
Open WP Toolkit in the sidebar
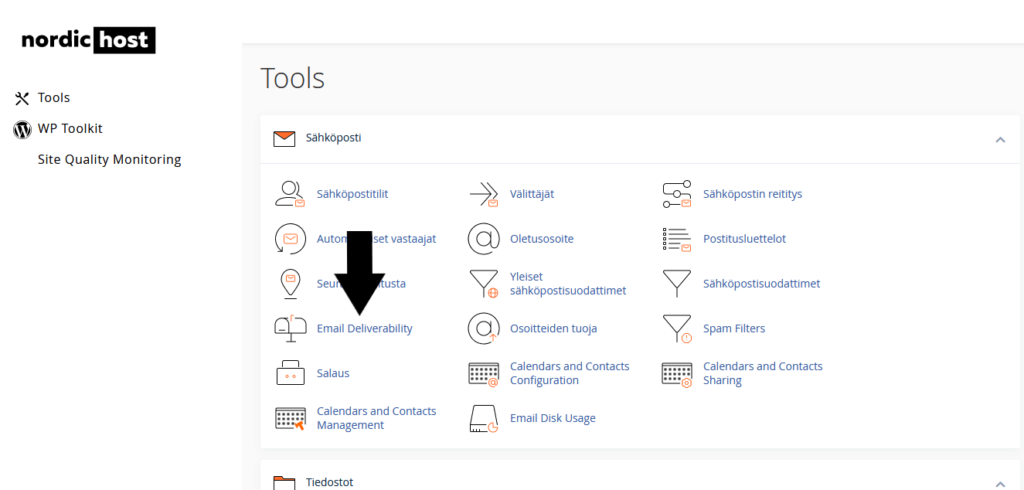point(70,129)
